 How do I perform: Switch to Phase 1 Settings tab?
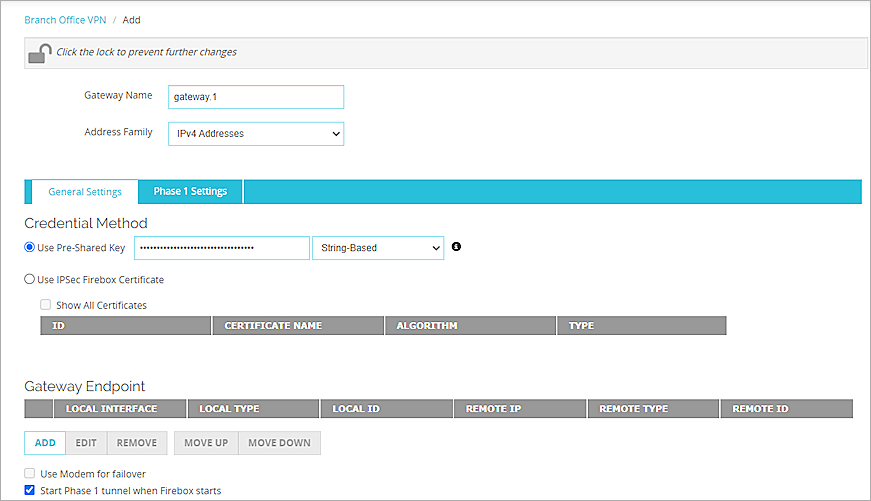(190, 191)
